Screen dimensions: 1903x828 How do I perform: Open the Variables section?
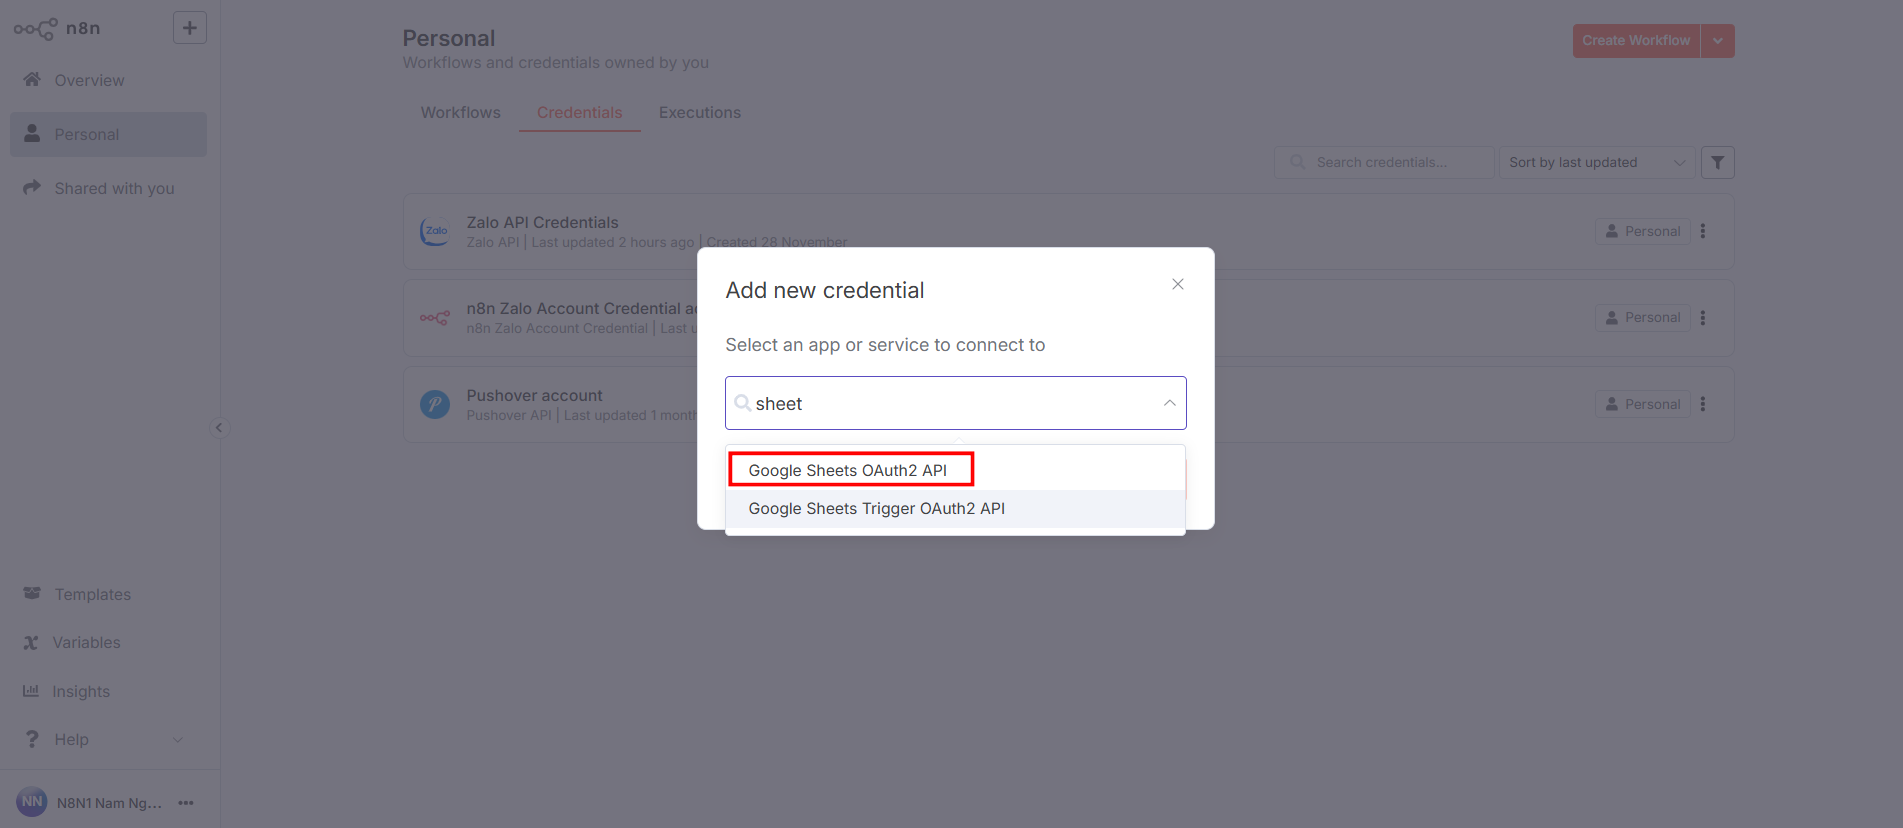(87, 641)
